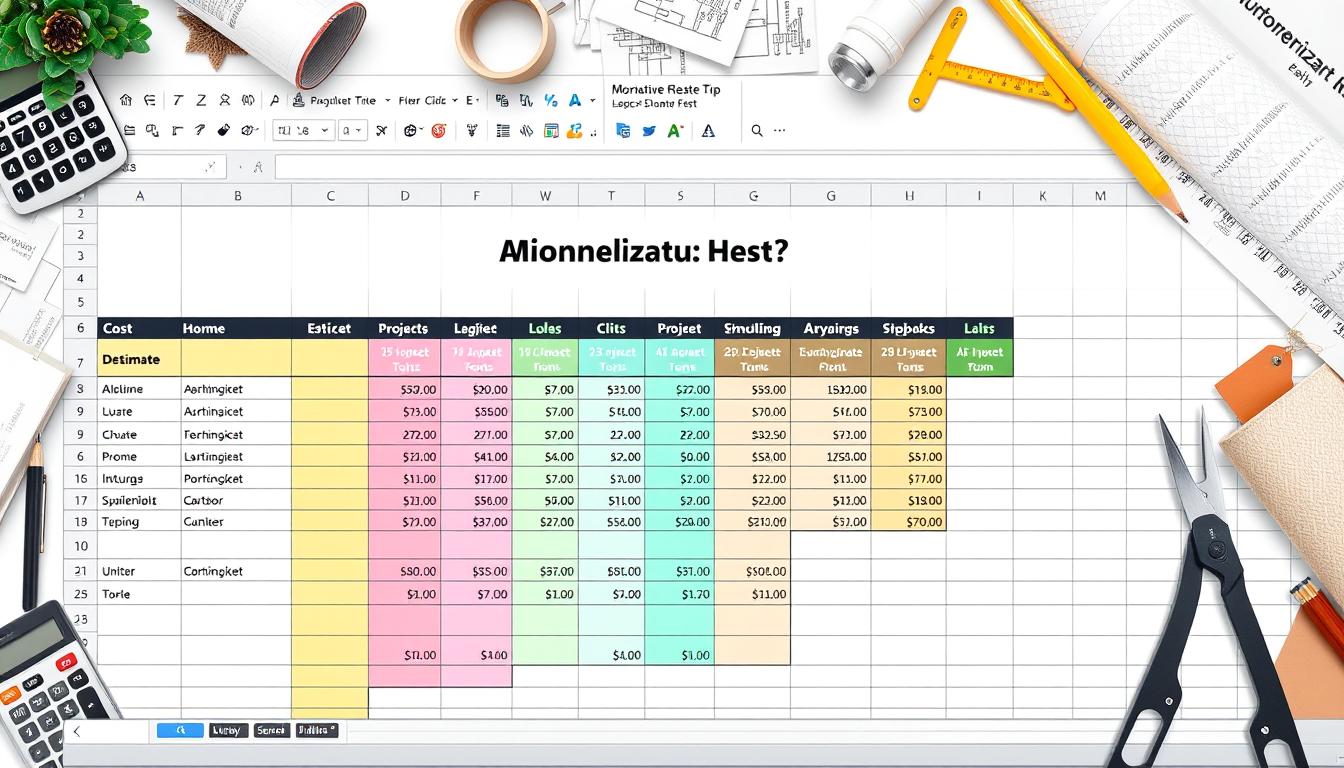Select the Alcline row label cell
This screenshot has height=768, width=1344.
click(x=139, y=389)
